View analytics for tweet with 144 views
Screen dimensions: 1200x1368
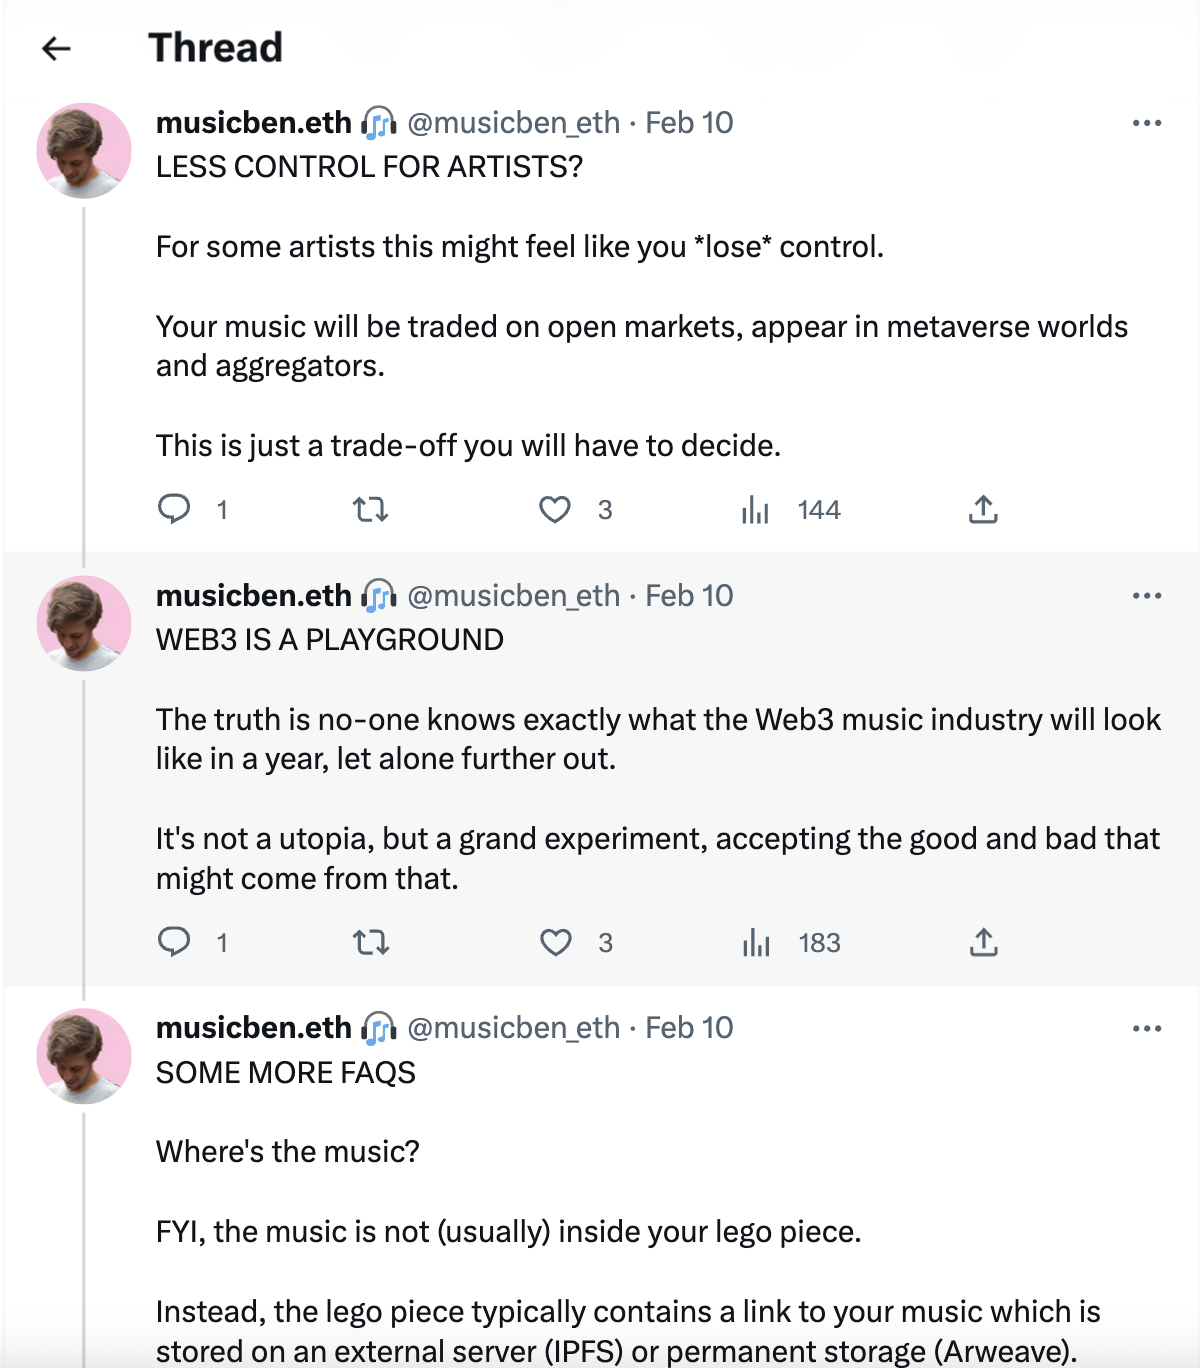click(756, 511)
